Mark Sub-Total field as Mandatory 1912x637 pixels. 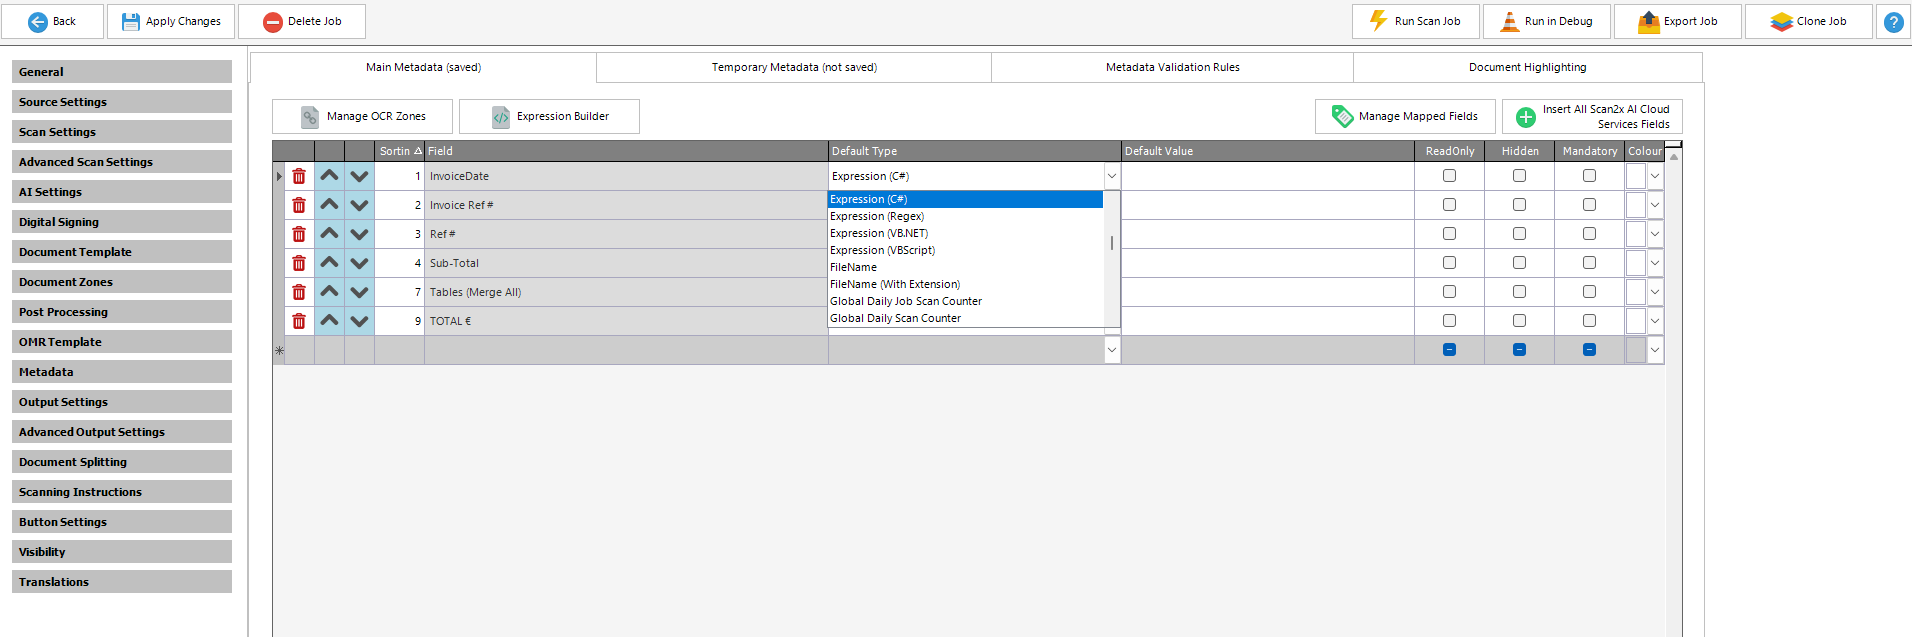click(x=1589, y=263)
